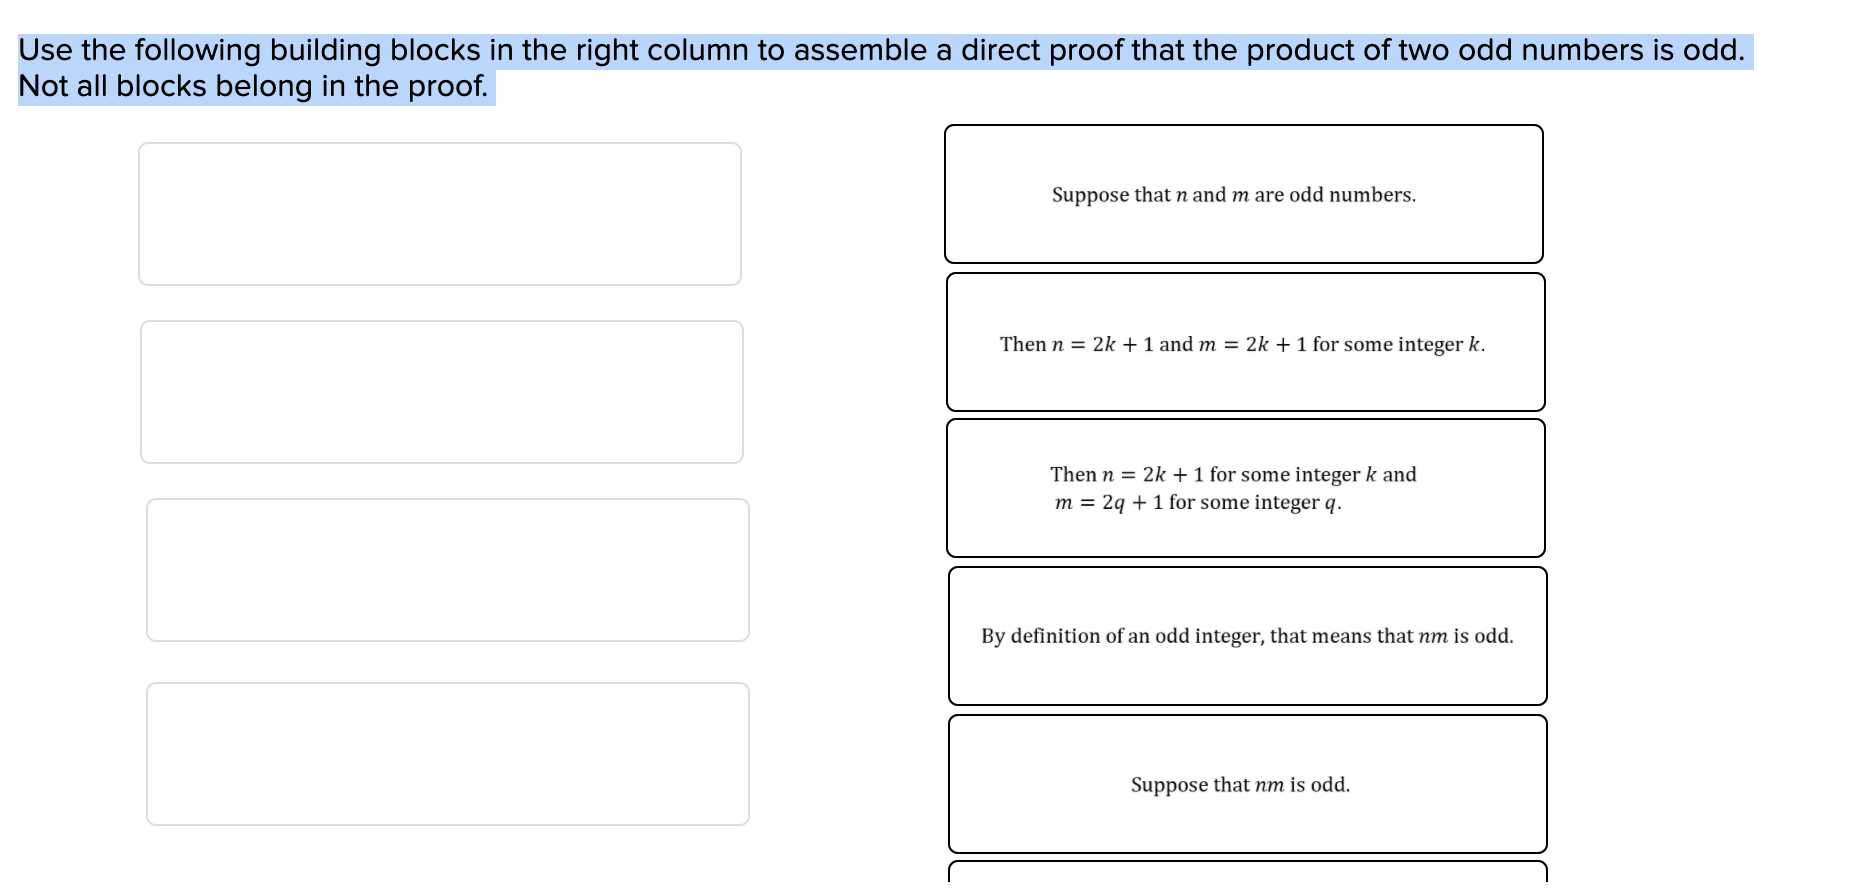Click the empty slot at the bottom of the left column

[448, 753]
